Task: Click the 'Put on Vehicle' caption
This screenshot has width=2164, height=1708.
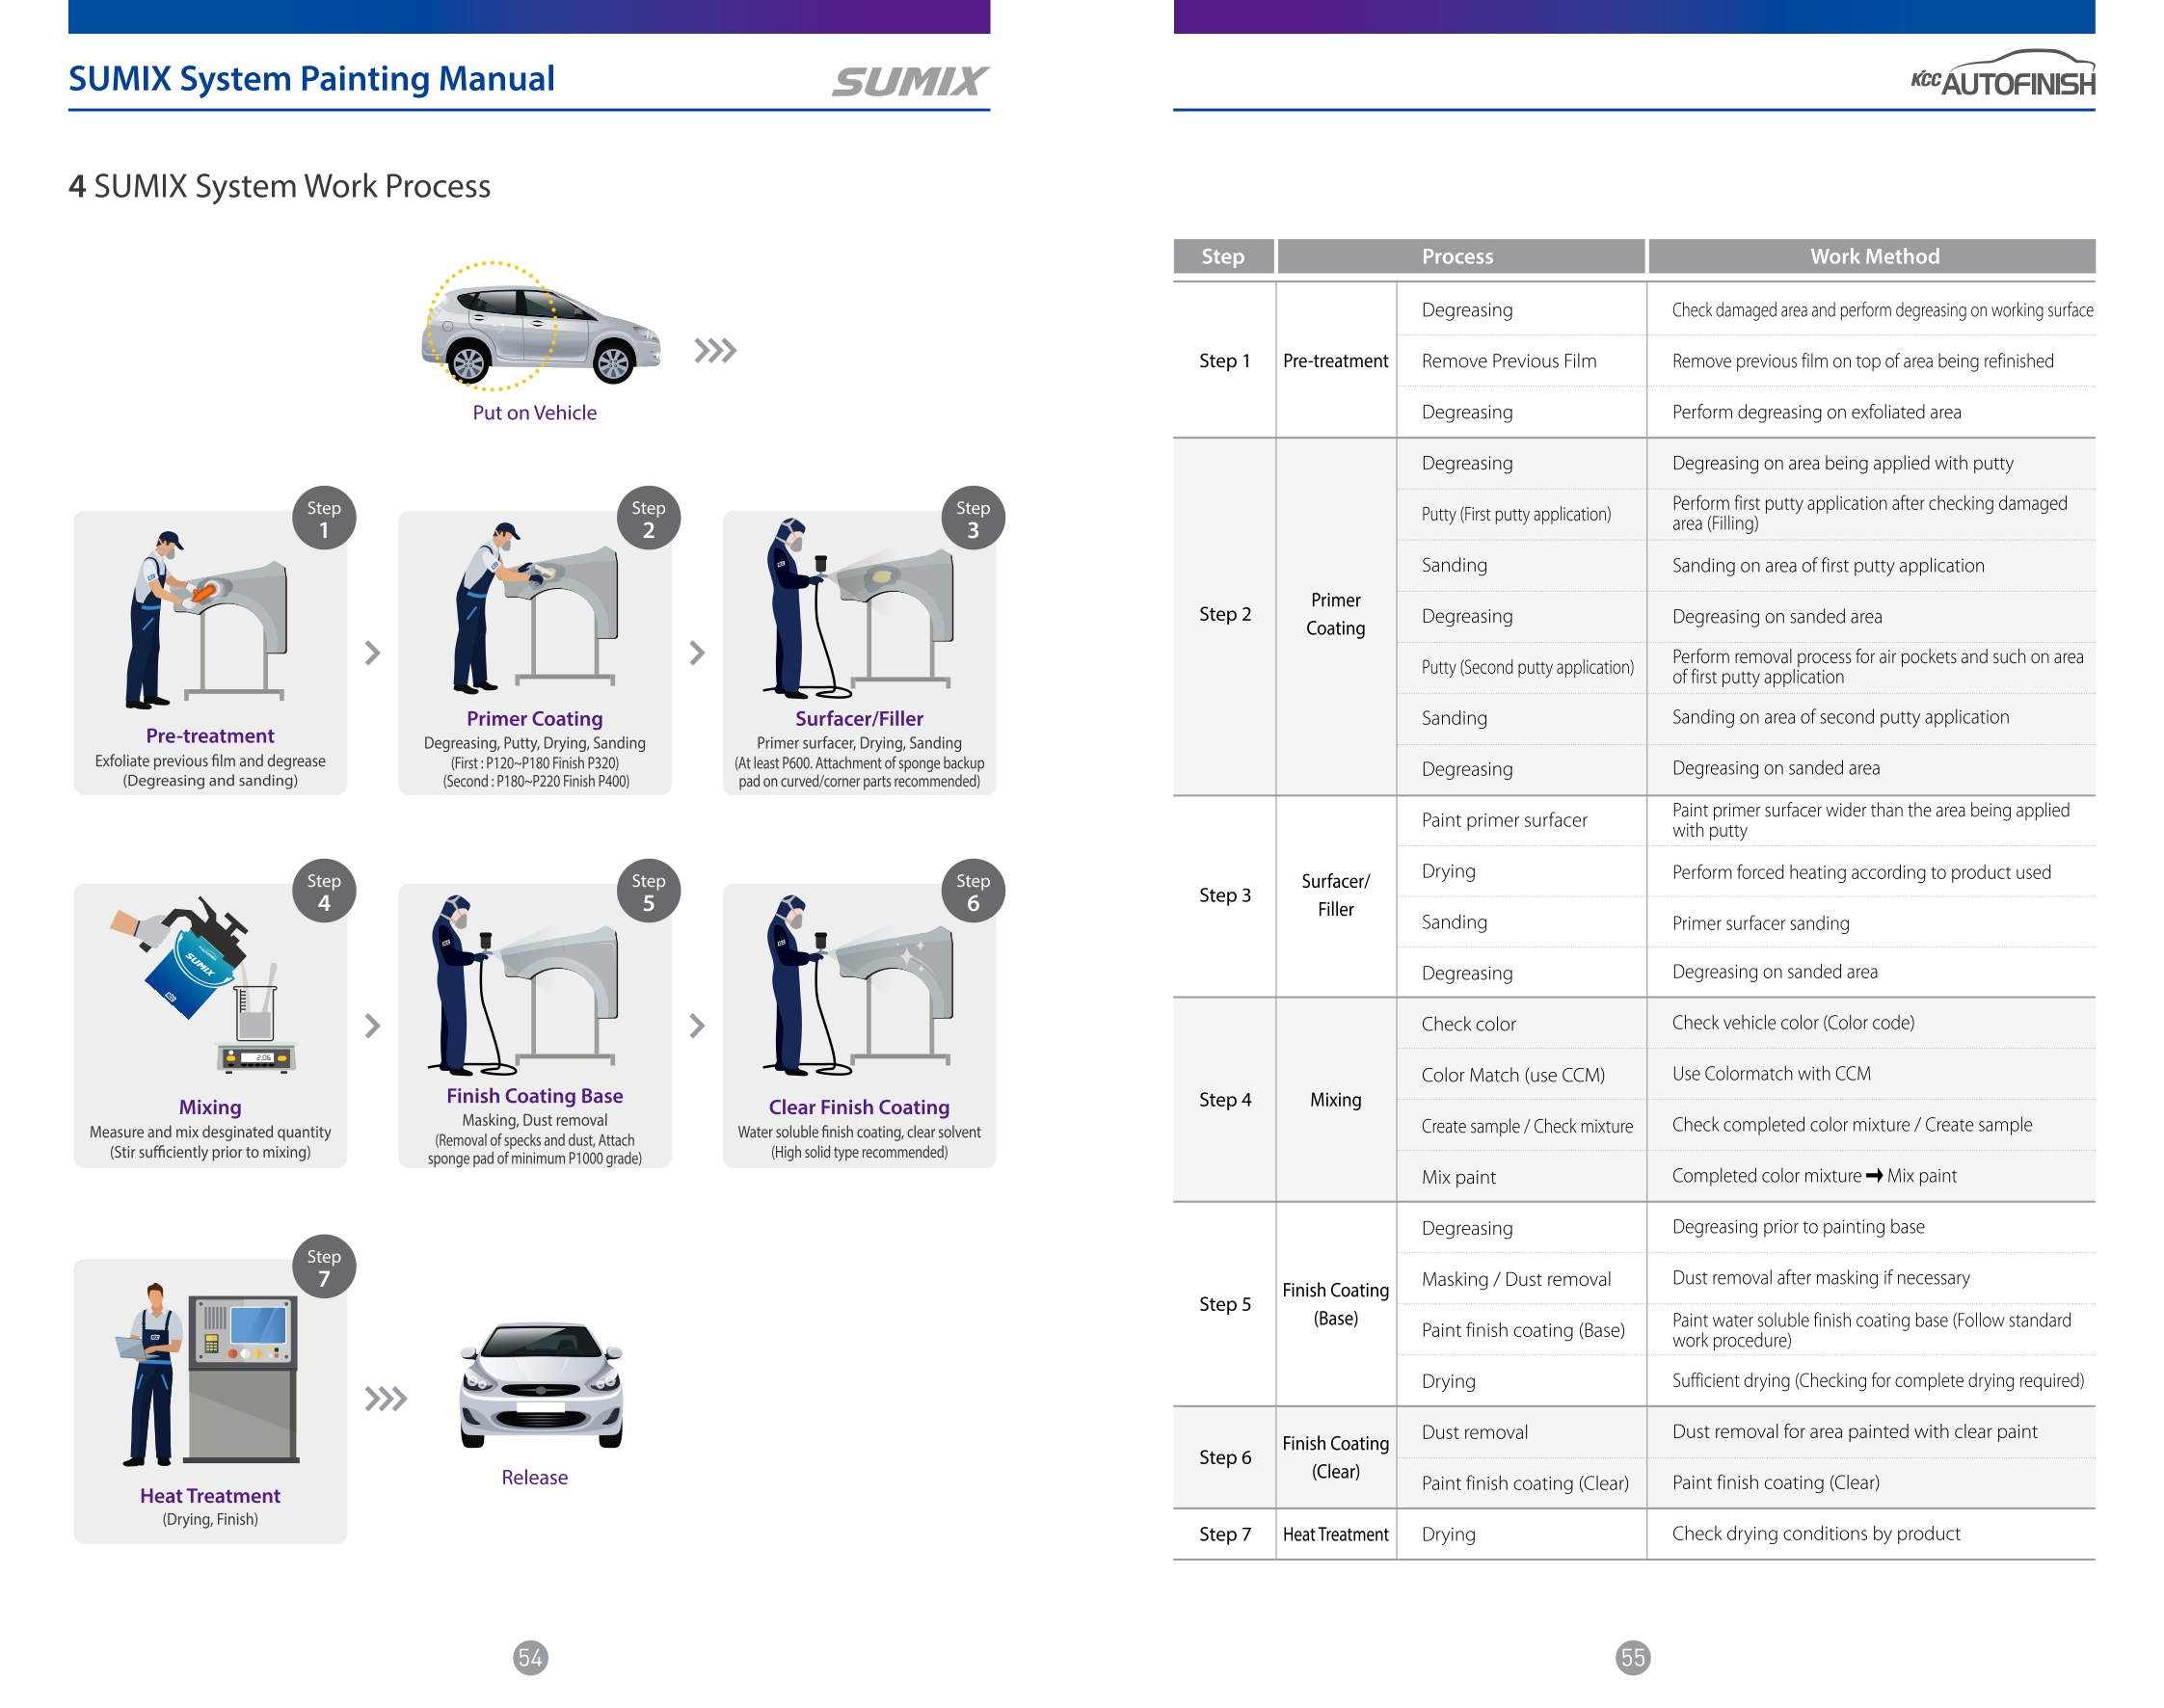Action: point(535,412)
